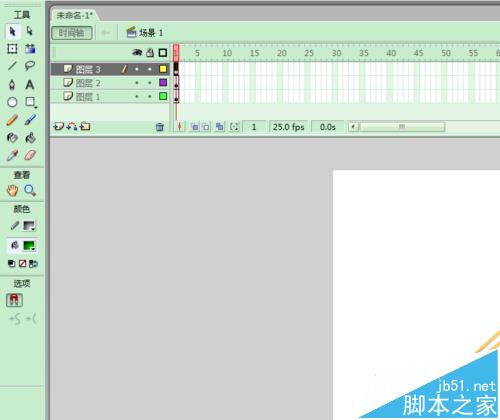Select the Subselection tool
Viewport: 500px width, 420px height.
pos(30,31)
